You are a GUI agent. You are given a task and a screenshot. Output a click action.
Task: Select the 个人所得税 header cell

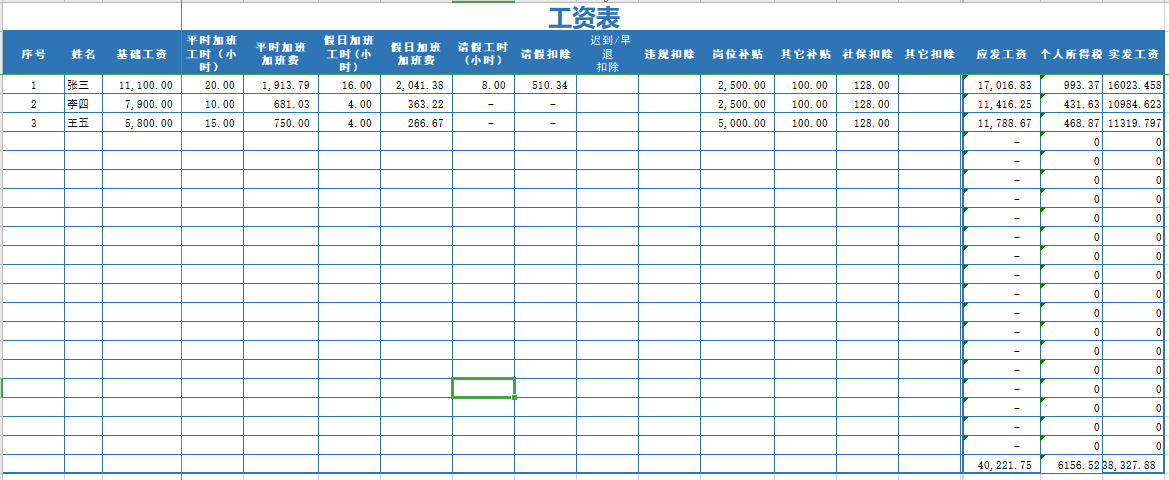(x=1071, y=54)
